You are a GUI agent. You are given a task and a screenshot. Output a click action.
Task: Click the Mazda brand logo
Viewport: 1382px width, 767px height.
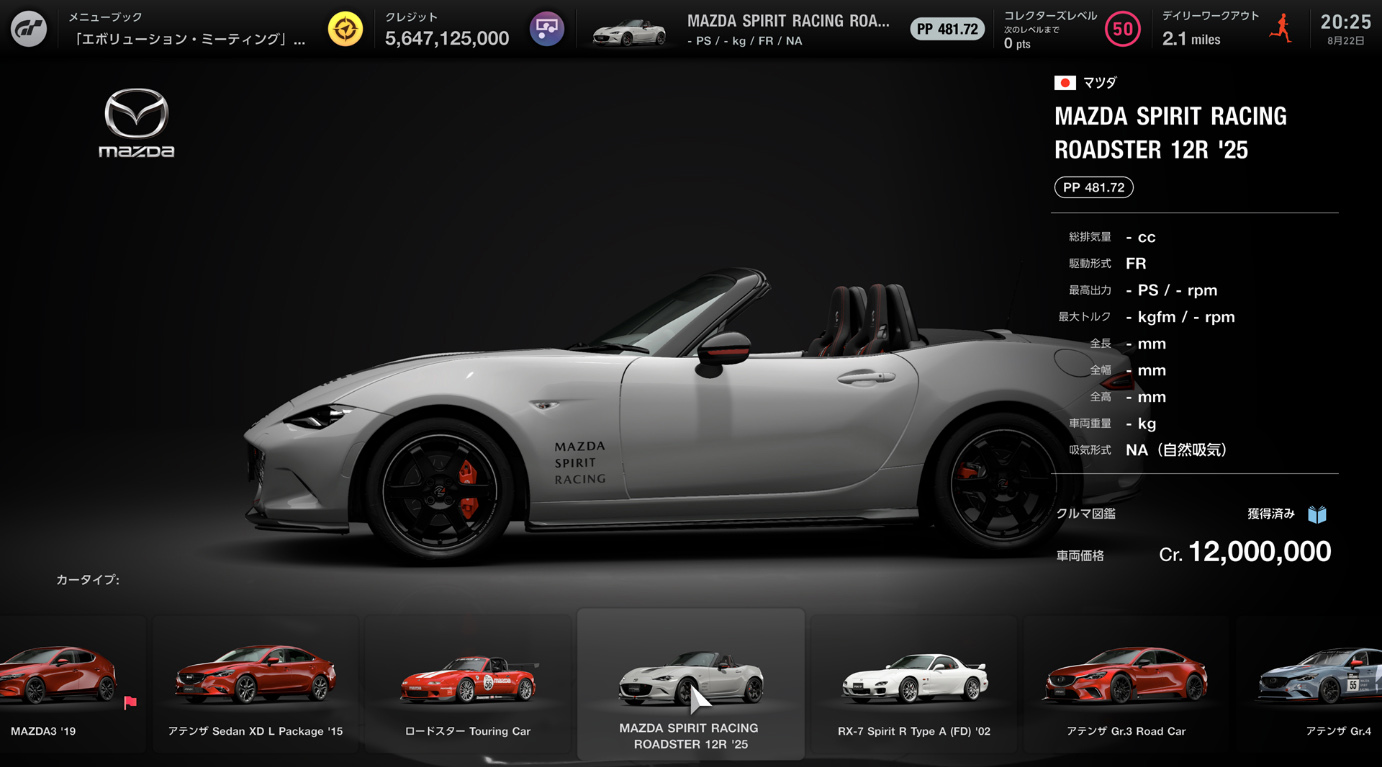pyautogui.click(x=137, y=123)
